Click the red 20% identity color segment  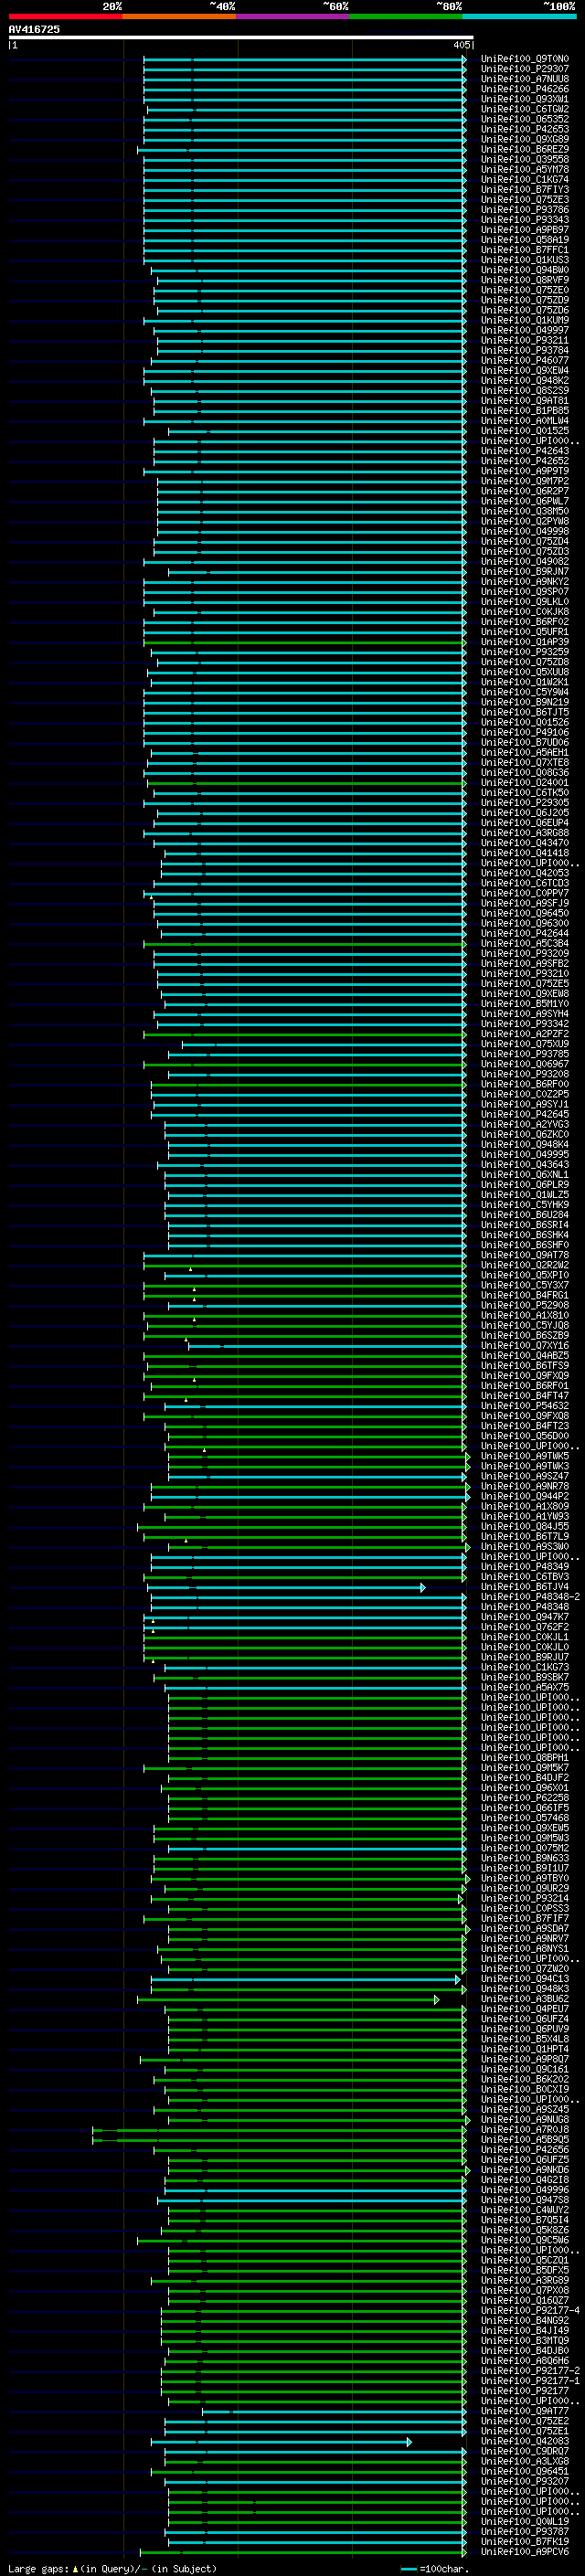65,17
